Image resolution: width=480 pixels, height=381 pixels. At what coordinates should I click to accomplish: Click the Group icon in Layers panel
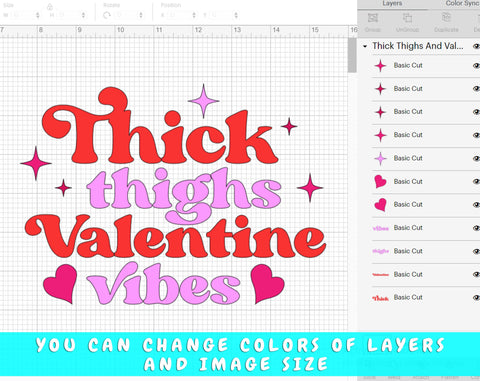[373, 18]
